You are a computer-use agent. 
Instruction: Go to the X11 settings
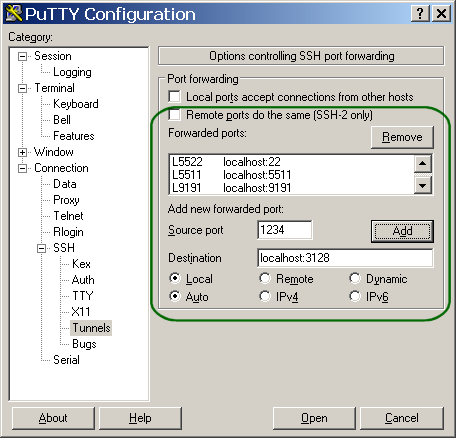click(81, 312)
